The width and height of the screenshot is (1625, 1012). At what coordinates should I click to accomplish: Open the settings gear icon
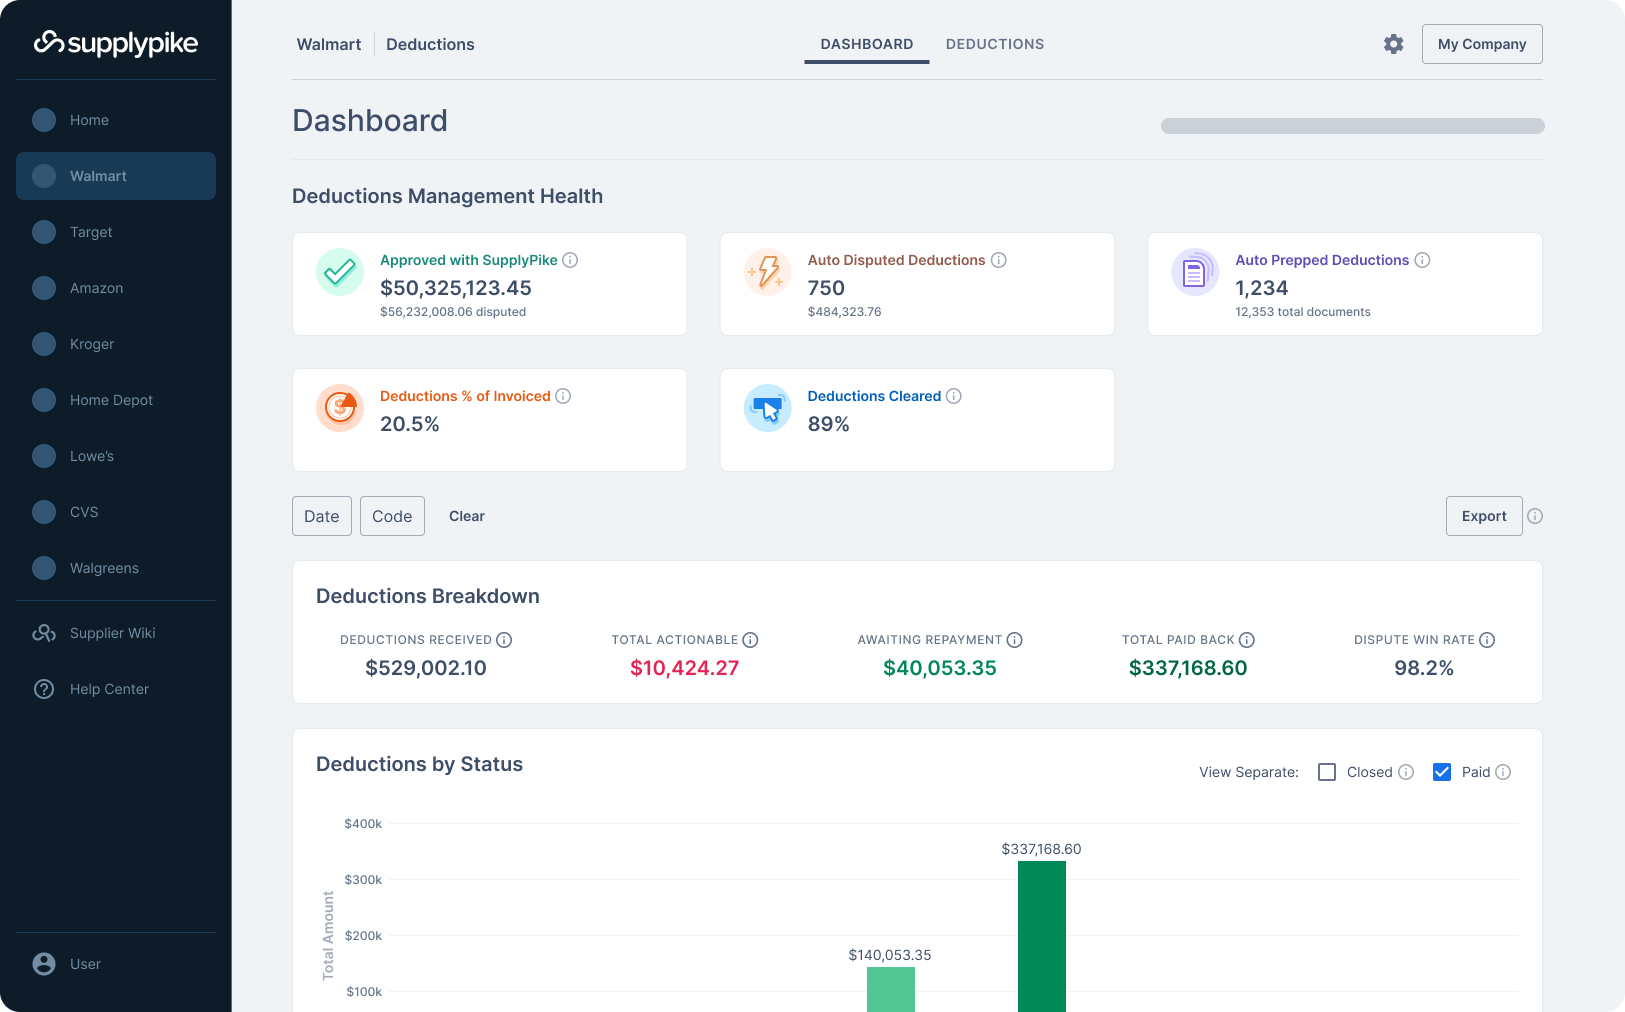(1394, 44)
